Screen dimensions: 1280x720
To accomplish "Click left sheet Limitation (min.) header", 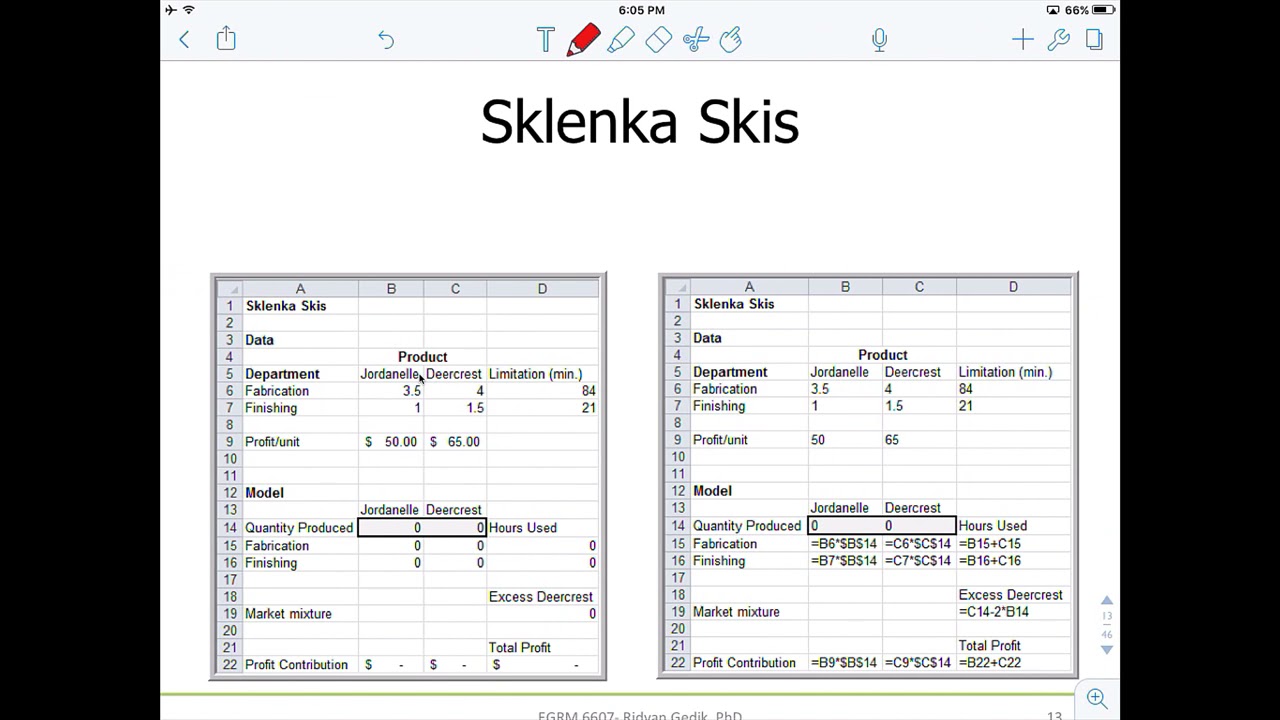I will [x=535, y=374].
